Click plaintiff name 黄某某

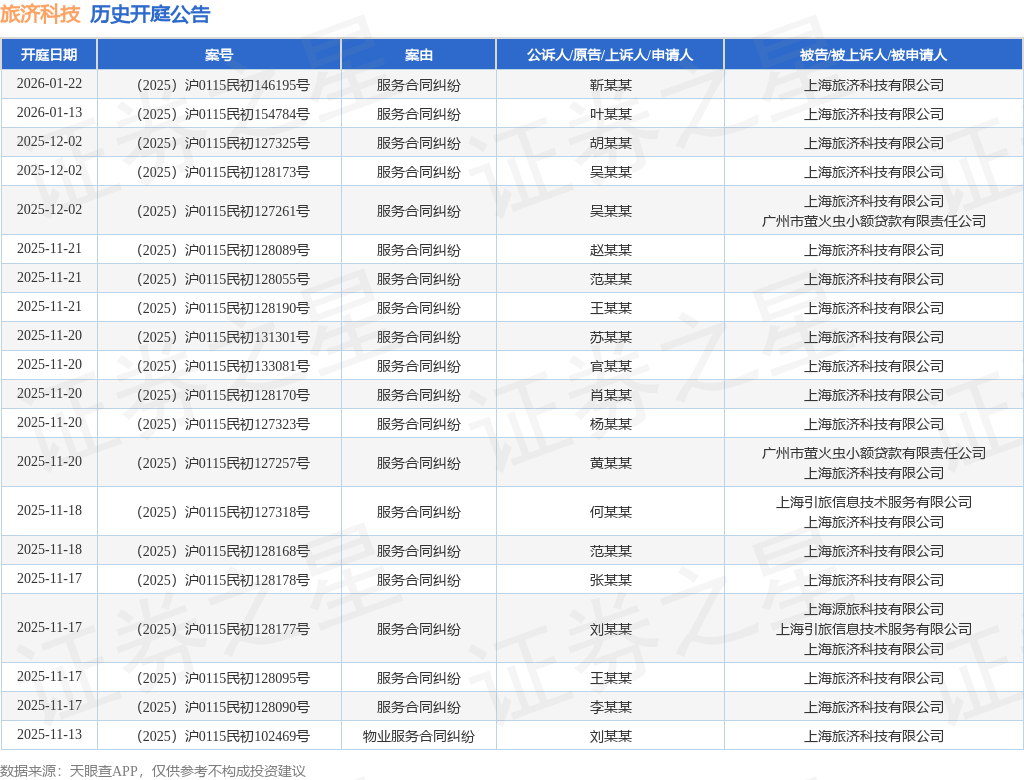tap(611, 463)
